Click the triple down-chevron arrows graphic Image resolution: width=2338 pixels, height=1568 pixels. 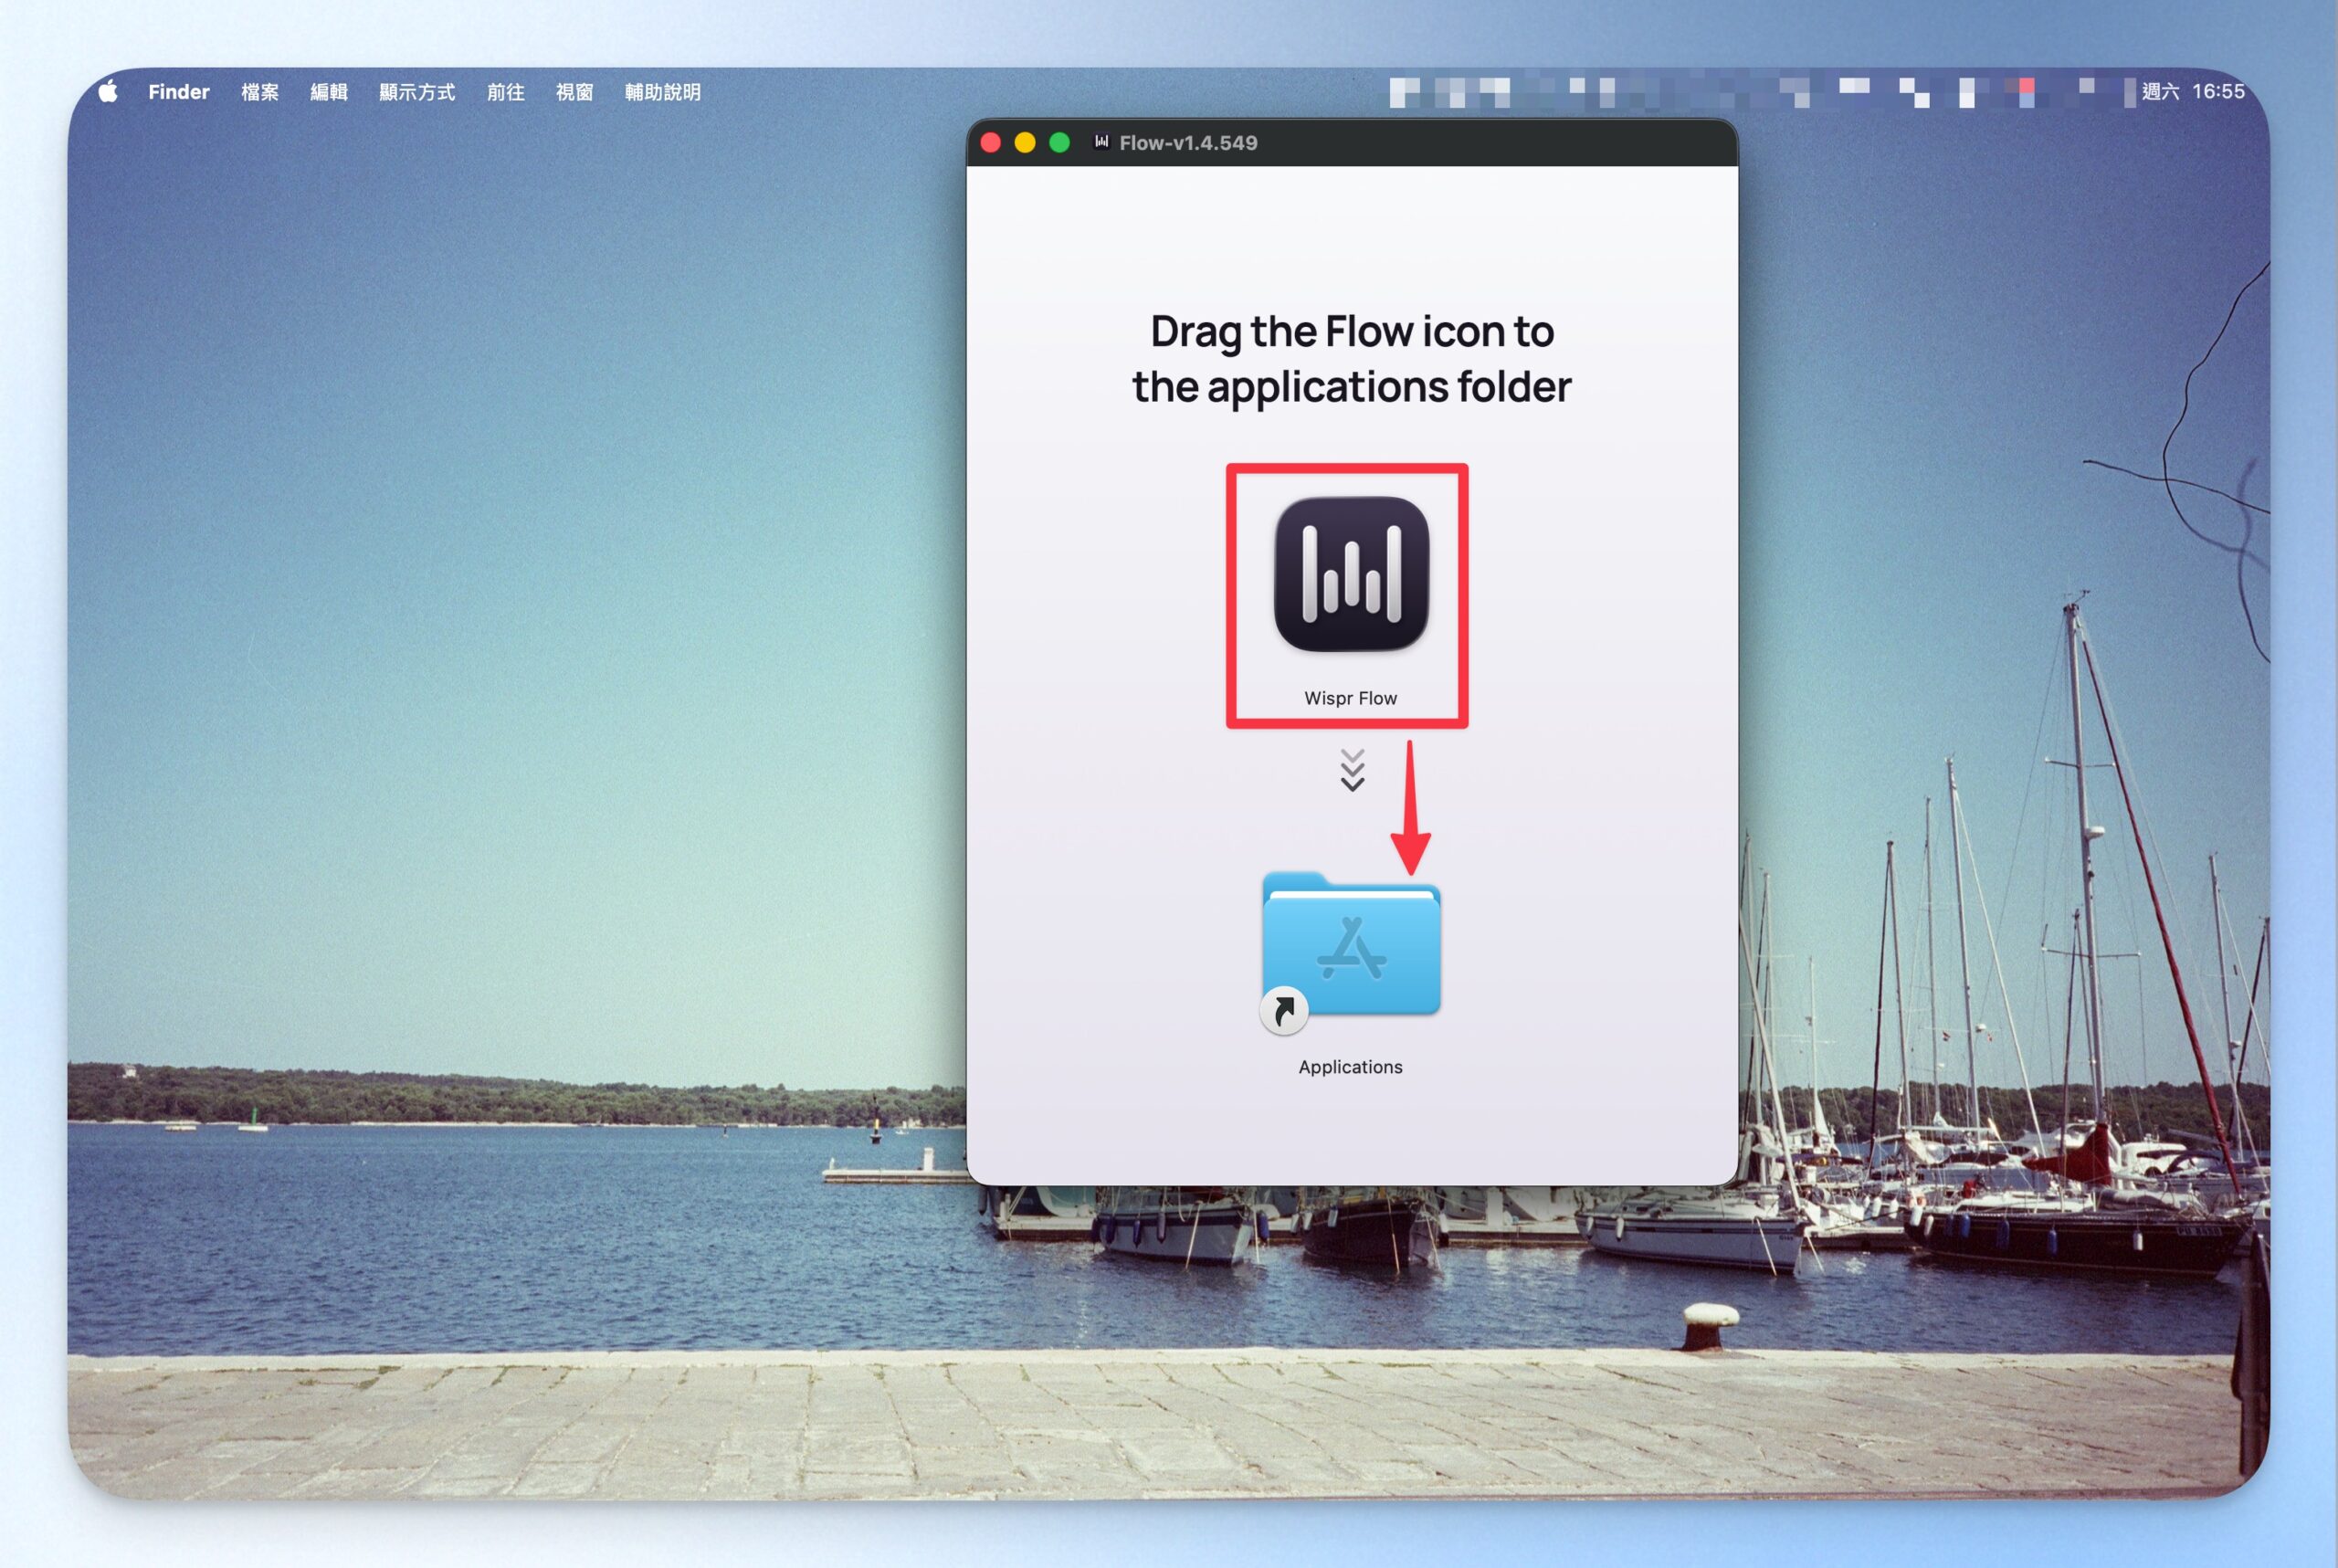click(x=1352, y=770)
